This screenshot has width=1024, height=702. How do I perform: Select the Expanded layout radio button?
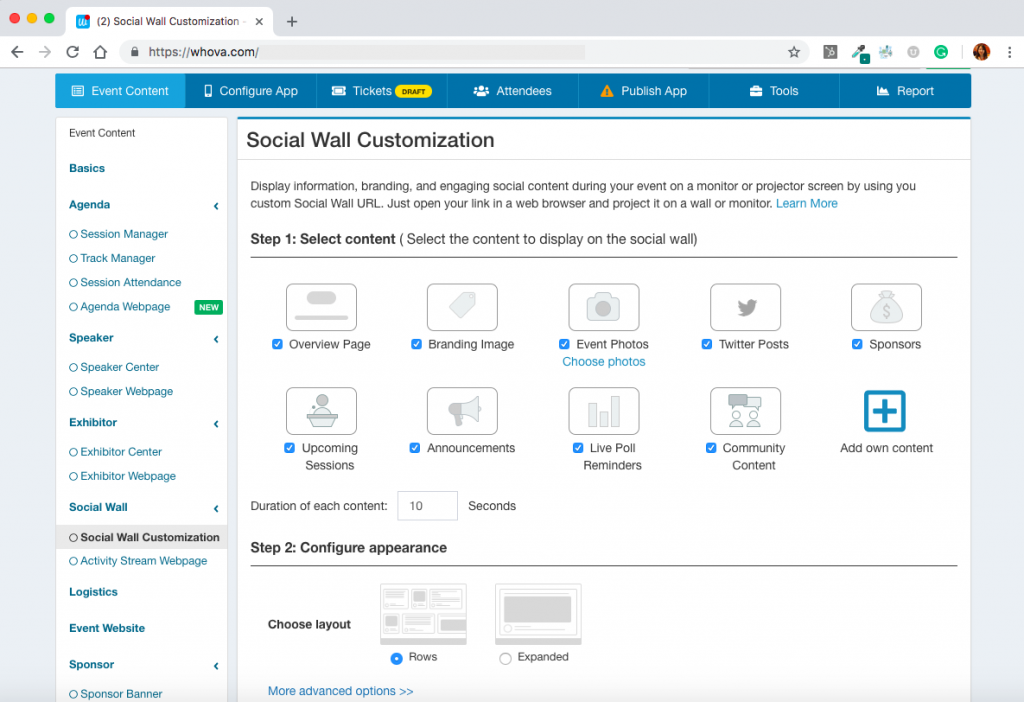pos(505,657)
